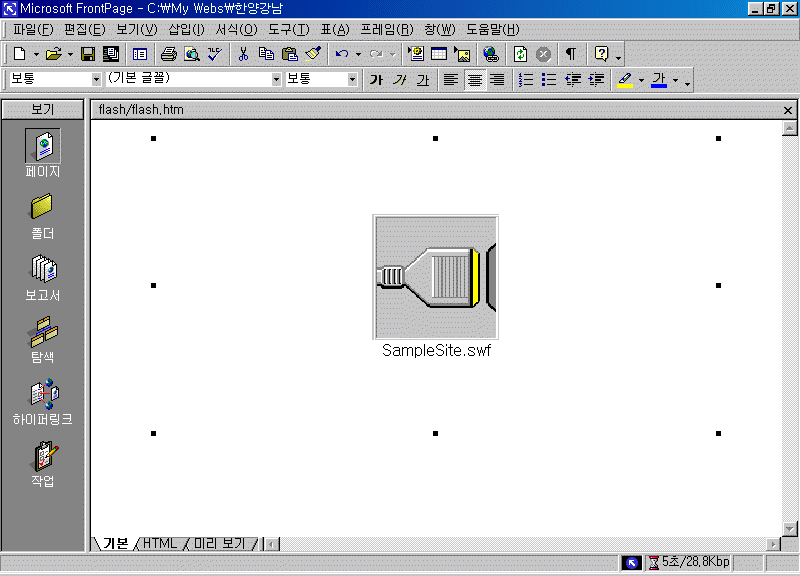800x576 pixels.
Task: Run the spelling check tool
Action: [x=215, y=54]
